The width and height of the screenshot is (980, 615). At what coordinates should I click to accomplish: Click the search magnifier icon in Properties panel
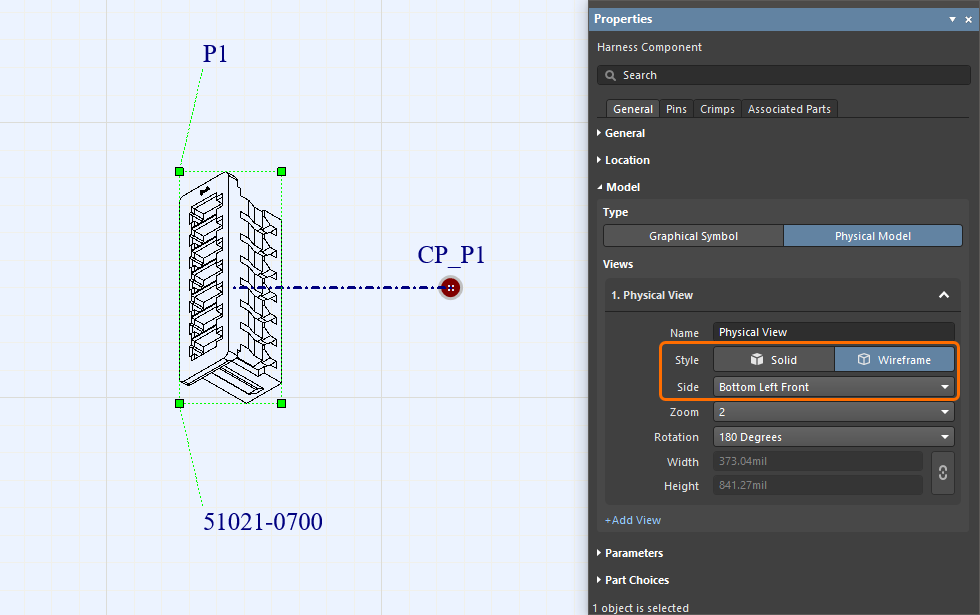point(610,75)
